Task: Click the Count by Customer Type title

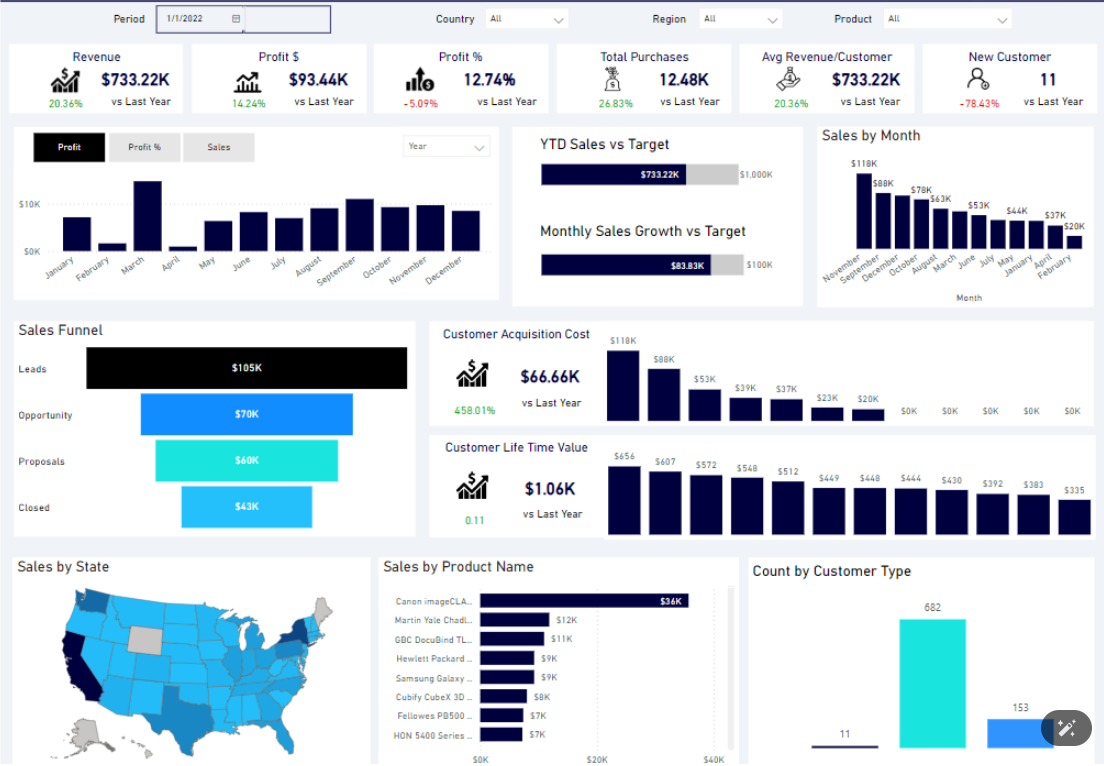Action: [832, 571]
